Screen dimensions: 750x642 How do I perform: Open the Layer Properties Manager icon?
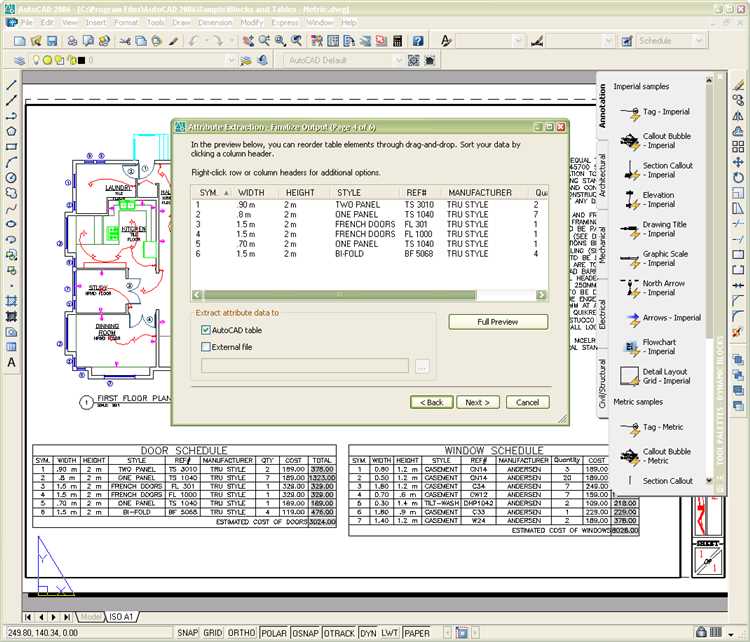(x=19, y=61)
